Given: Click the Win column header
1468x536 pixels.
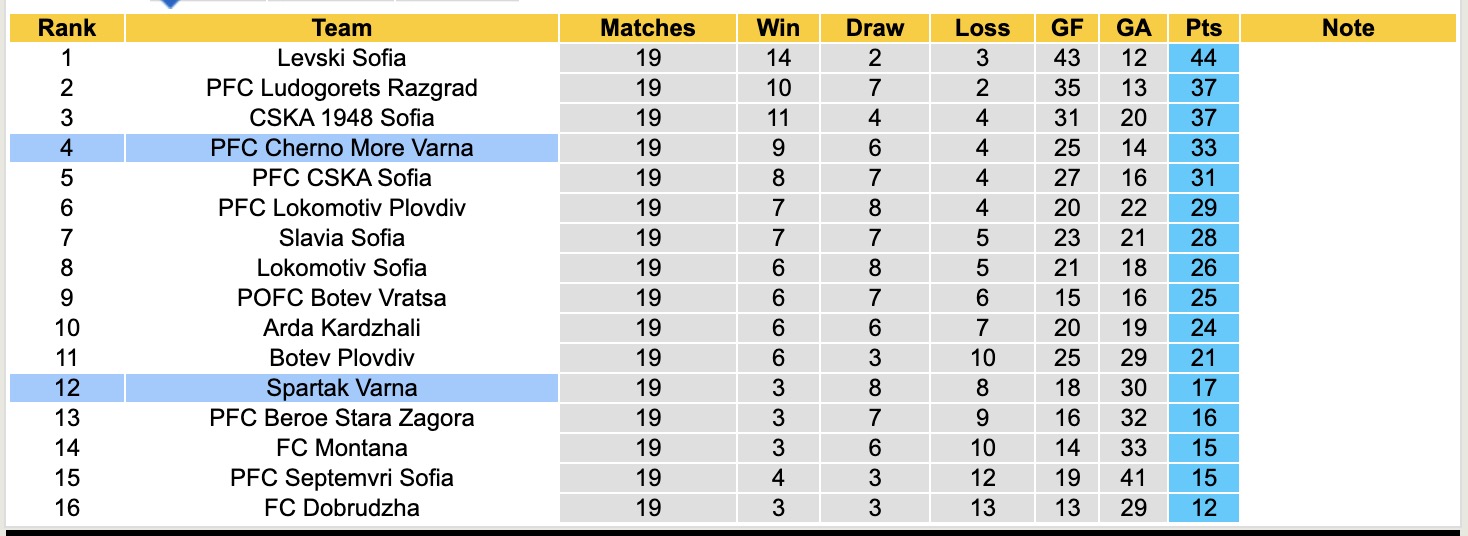Looking at the screenshot, I should (778, 28).
